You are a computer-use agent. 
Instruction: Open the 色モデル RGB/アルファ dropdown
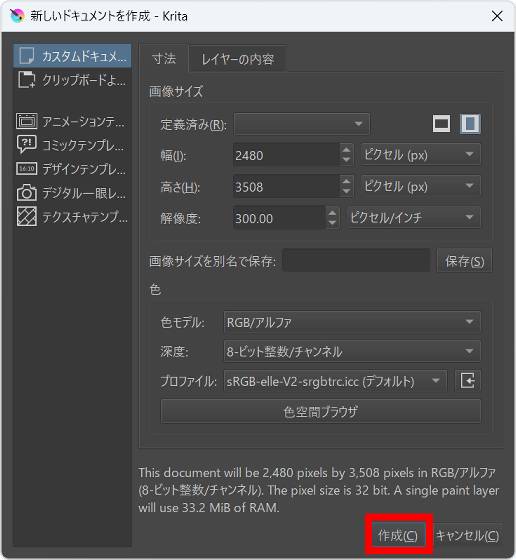352,322
